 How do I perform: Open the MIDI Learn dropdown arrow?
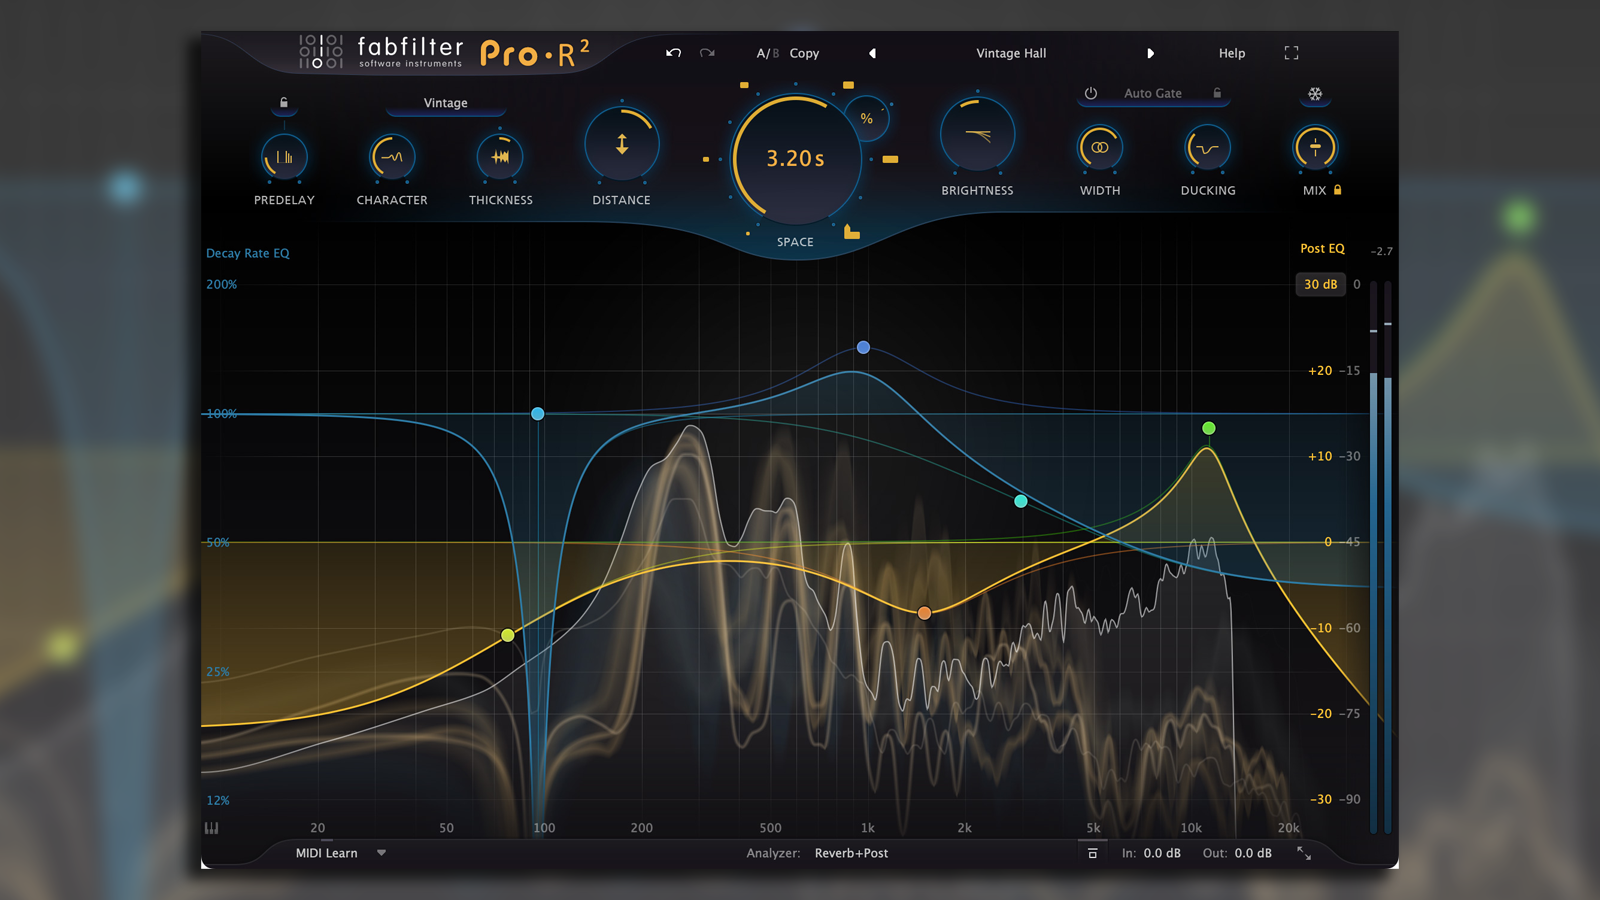[x=381, y=853]
